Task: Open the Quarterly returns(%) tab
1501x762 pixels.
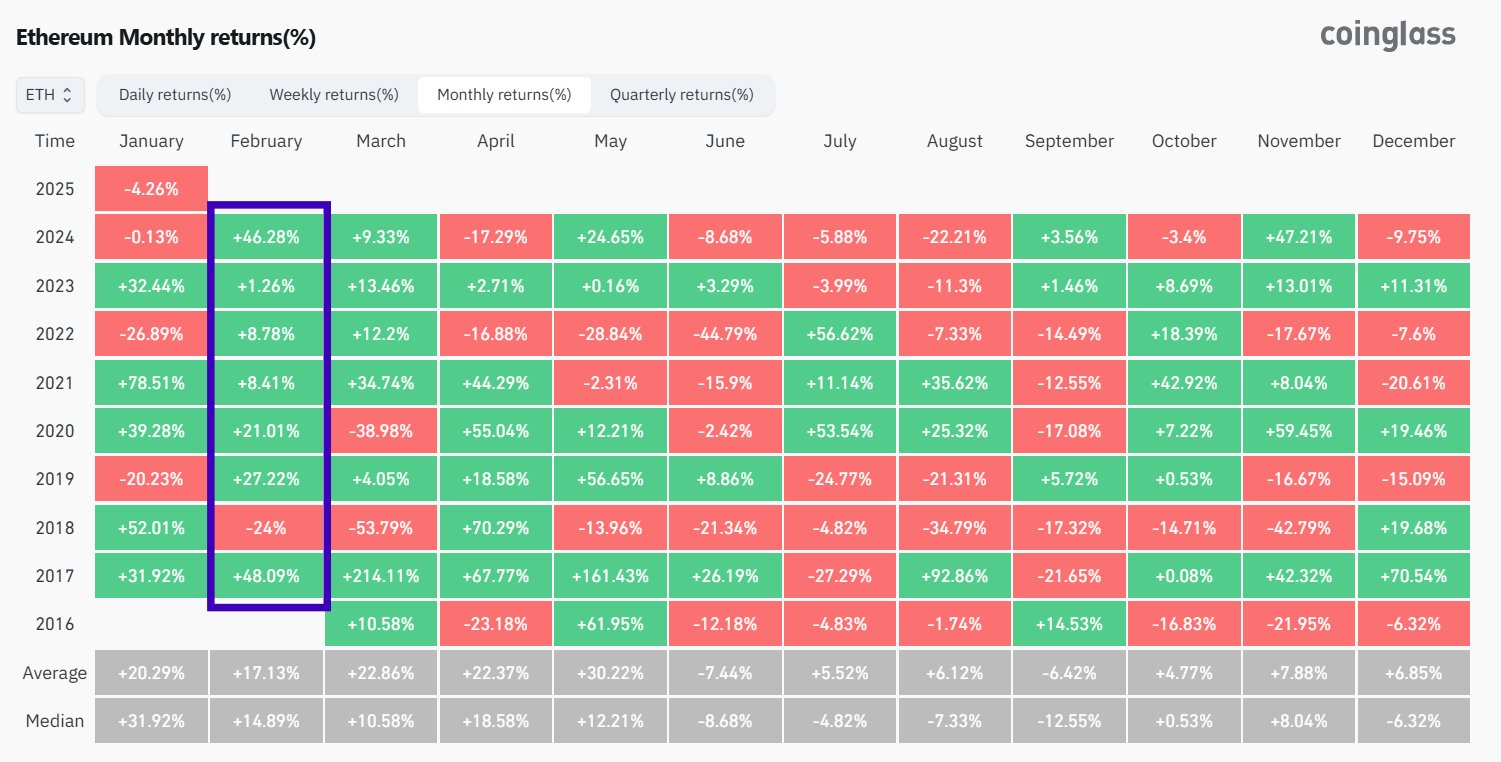Action: coord(682,95)
